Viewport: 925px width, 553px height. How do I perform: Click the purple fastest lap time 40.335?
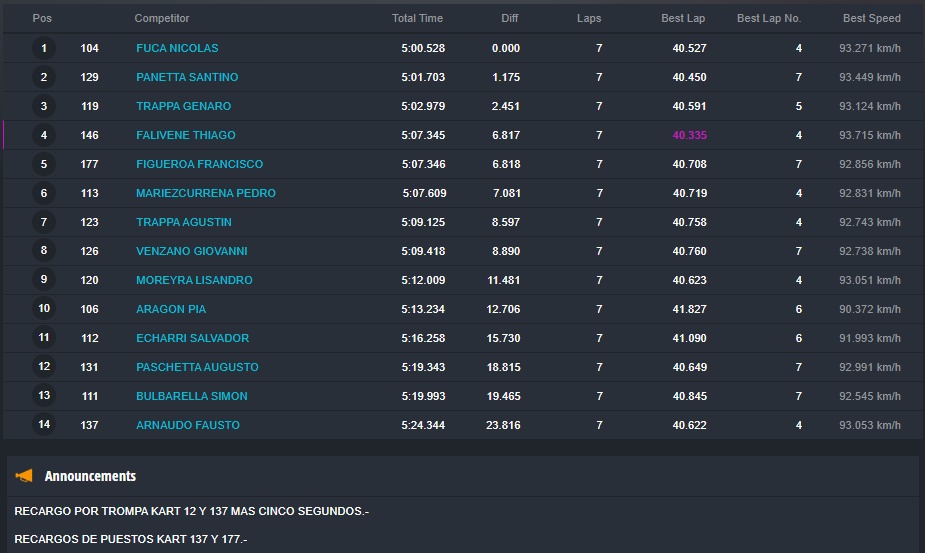click(689, 135)
